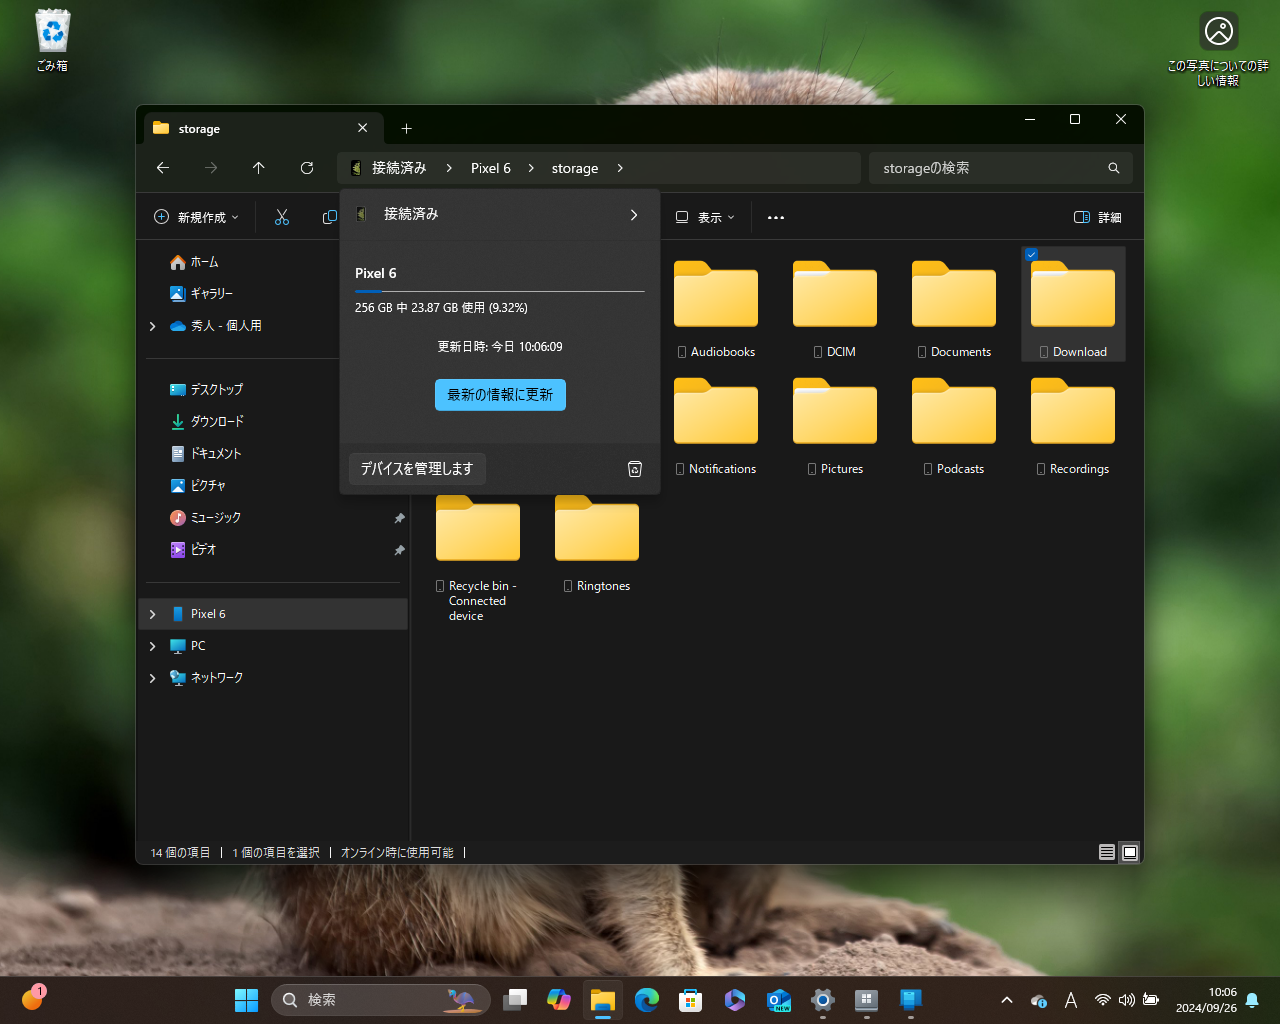Expand the PC tree node
This screenshot has width=1280, height=1024.
pyautogui.click(x=152, y=646)
